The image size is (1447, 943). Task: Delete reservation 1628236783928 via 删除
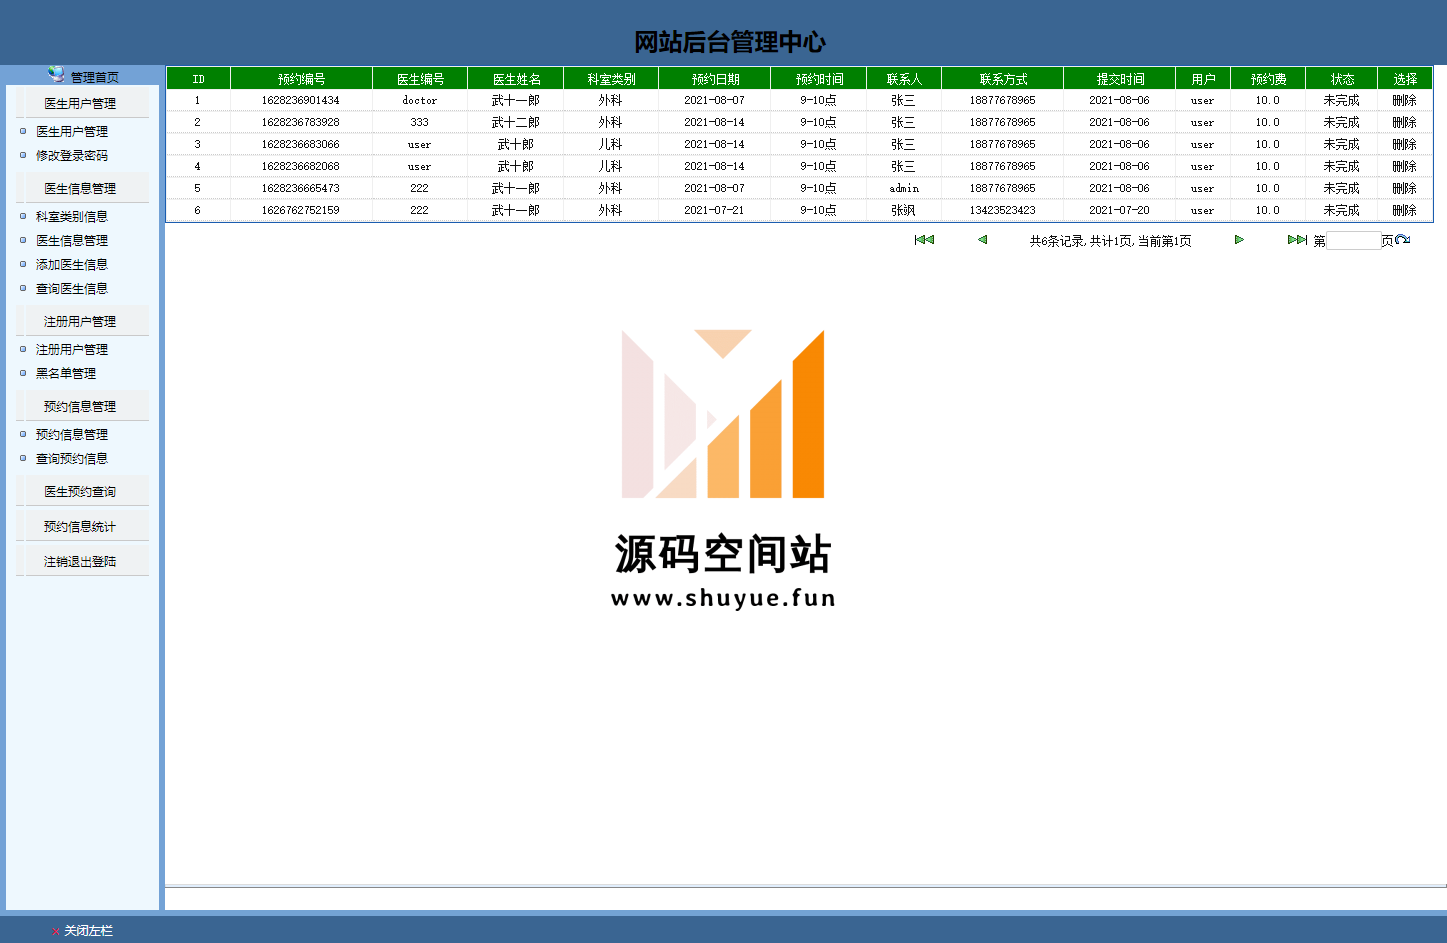[x=1404, y=122]
